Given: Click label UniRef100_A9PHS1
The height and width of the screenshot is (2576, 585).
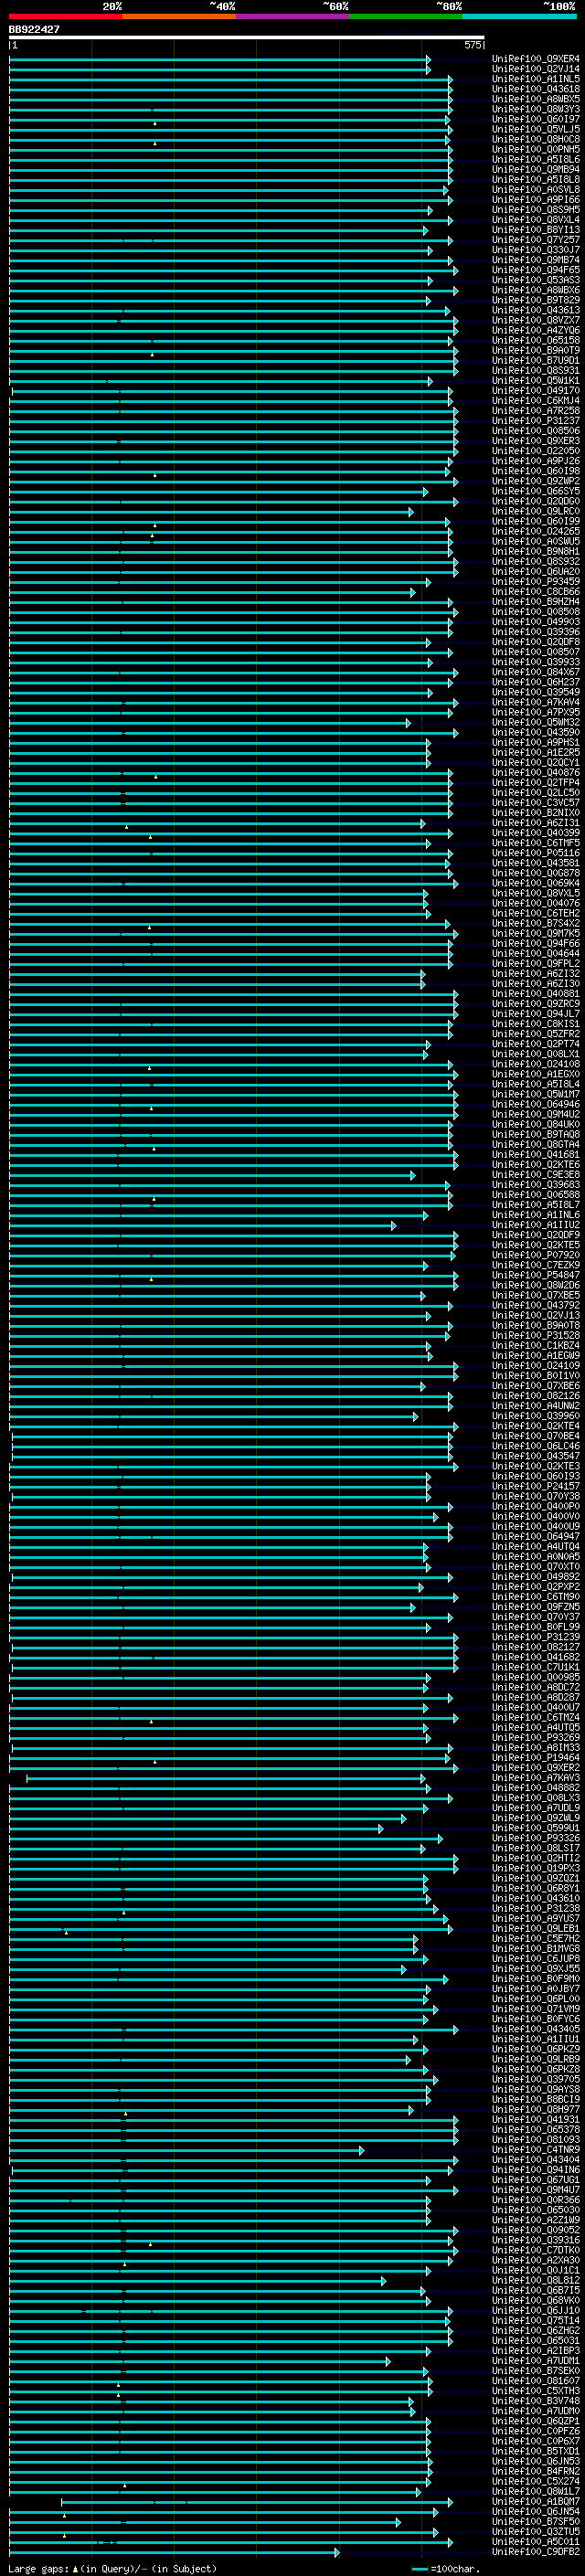Looking at the screenshot, I should click(x=536, y=743).
